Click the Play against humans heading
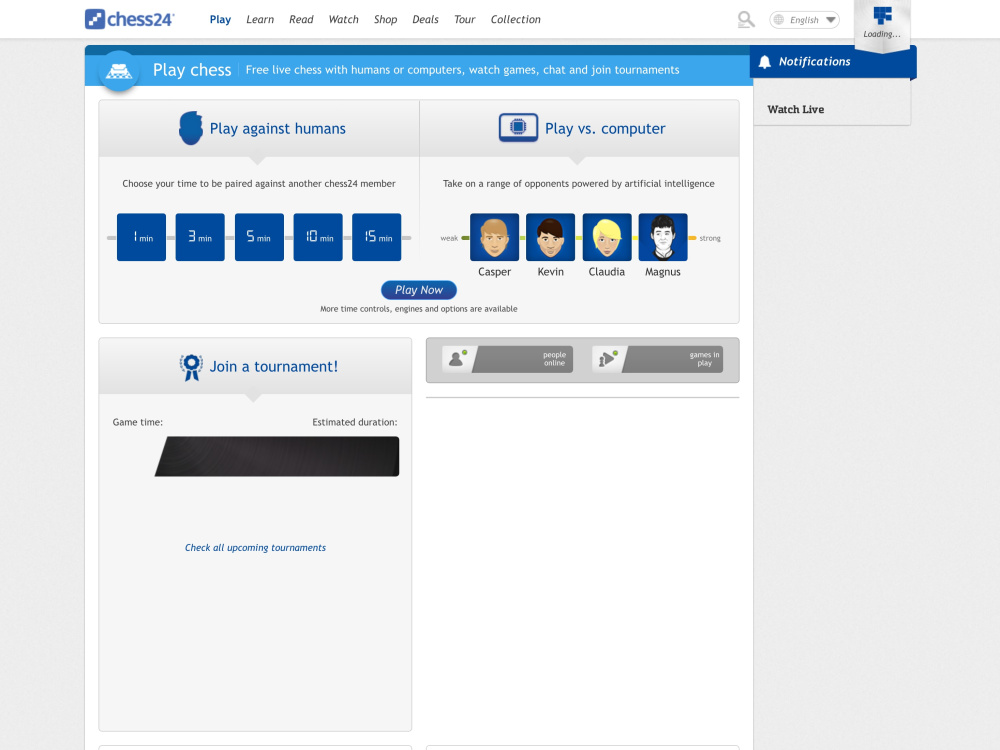 (x=277, y=129)
